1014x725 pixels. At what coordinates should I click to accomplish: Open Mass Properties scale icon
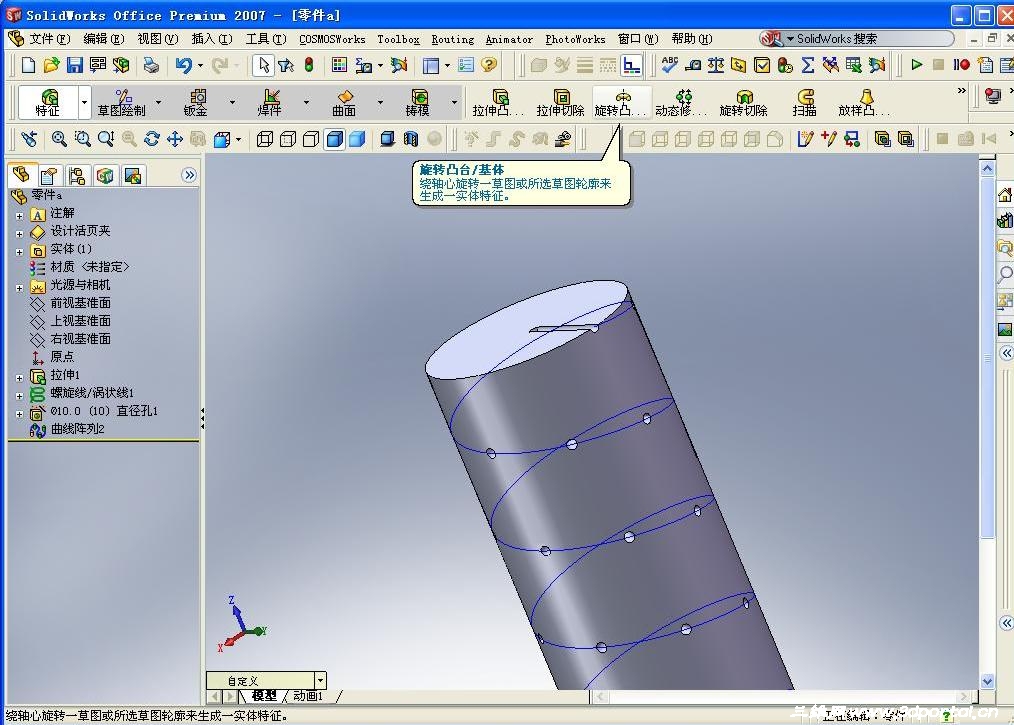coord(716,65)
